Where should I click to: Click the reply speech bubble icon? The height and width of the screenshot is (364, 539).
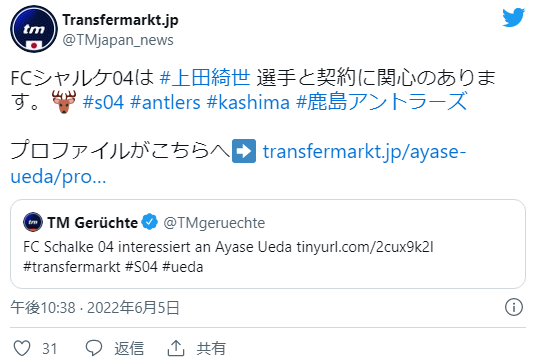pos(94,348)
